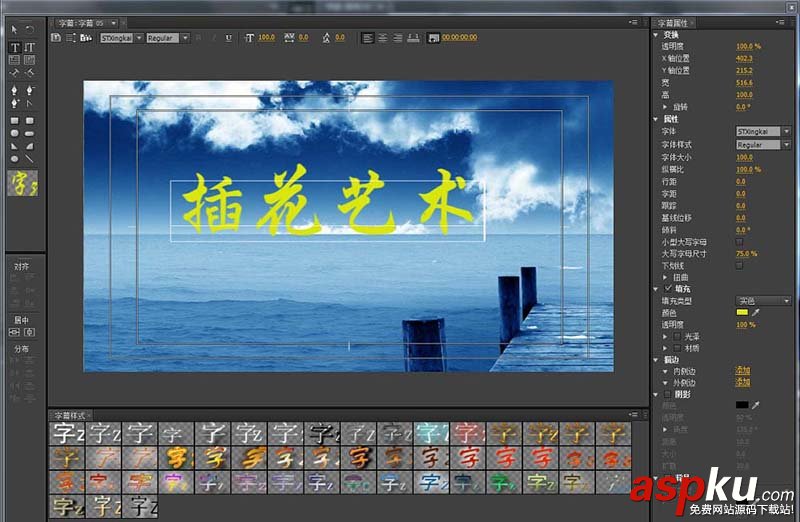Open toolbar font family dropdown STXingkai
Image resolution: width=800 pixels, height=522 pixels.
[121, 38]
